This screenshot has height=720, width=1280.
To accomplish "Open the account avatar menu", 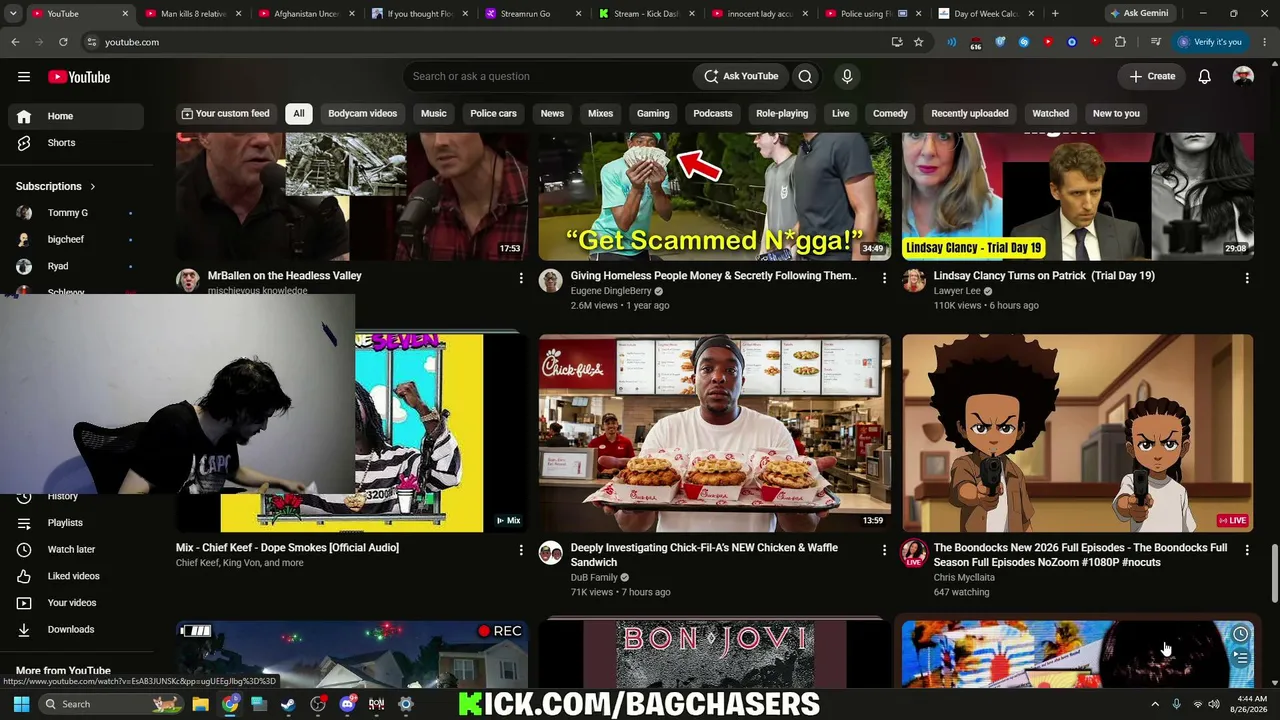I will pyautogui.click(x=1243, y=76).
